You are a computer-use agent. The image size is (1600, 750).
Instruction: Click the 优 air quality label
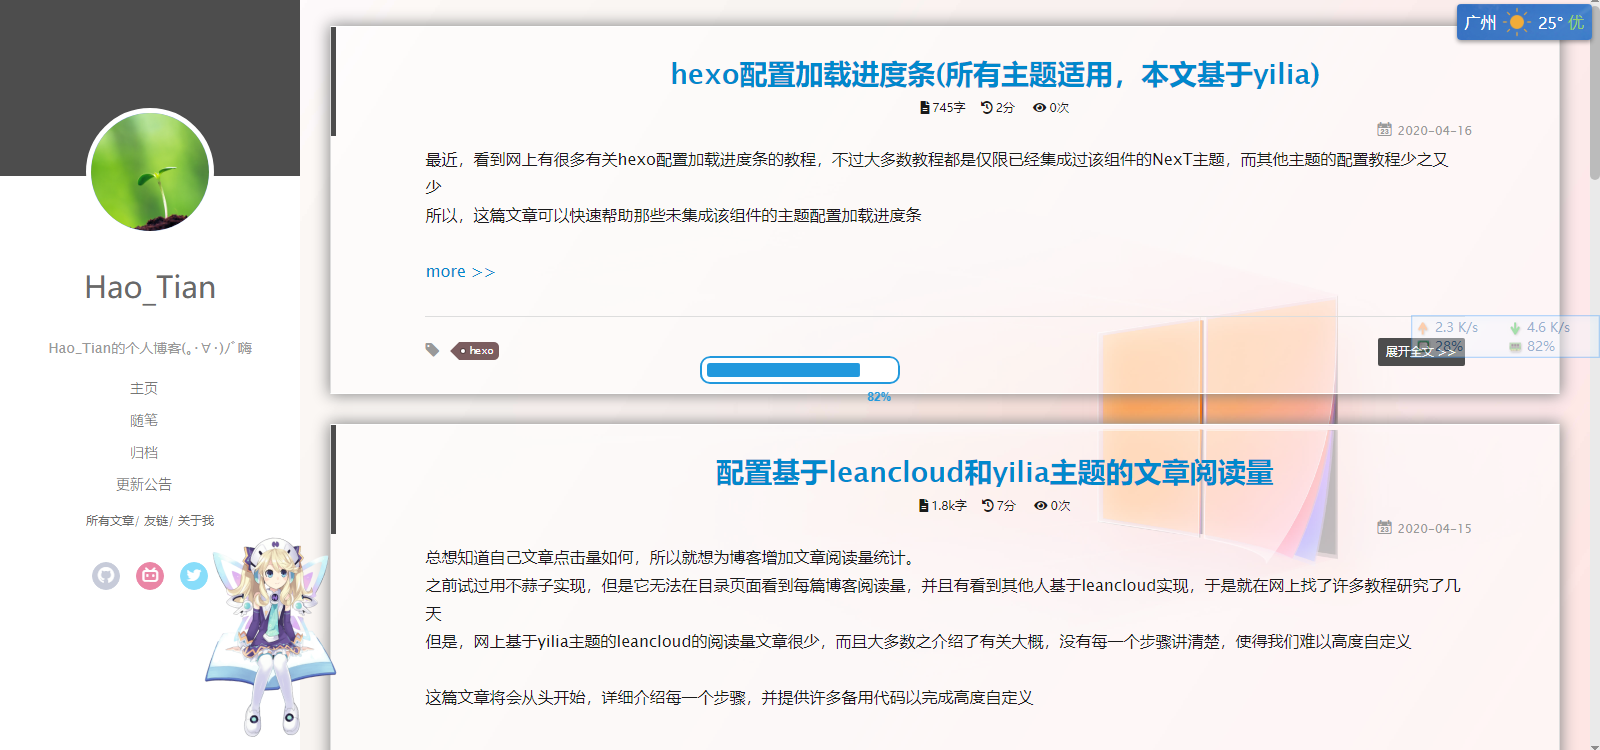click(x=1576, y=22)
